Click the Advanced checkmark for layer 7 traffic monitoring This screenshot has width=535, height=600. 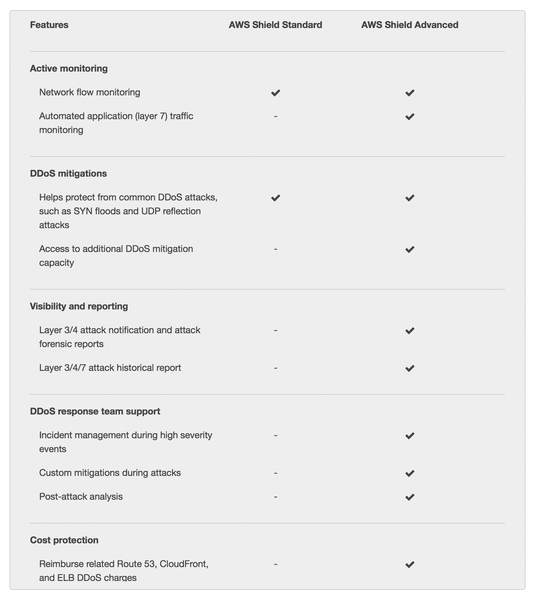coord(410,117)
